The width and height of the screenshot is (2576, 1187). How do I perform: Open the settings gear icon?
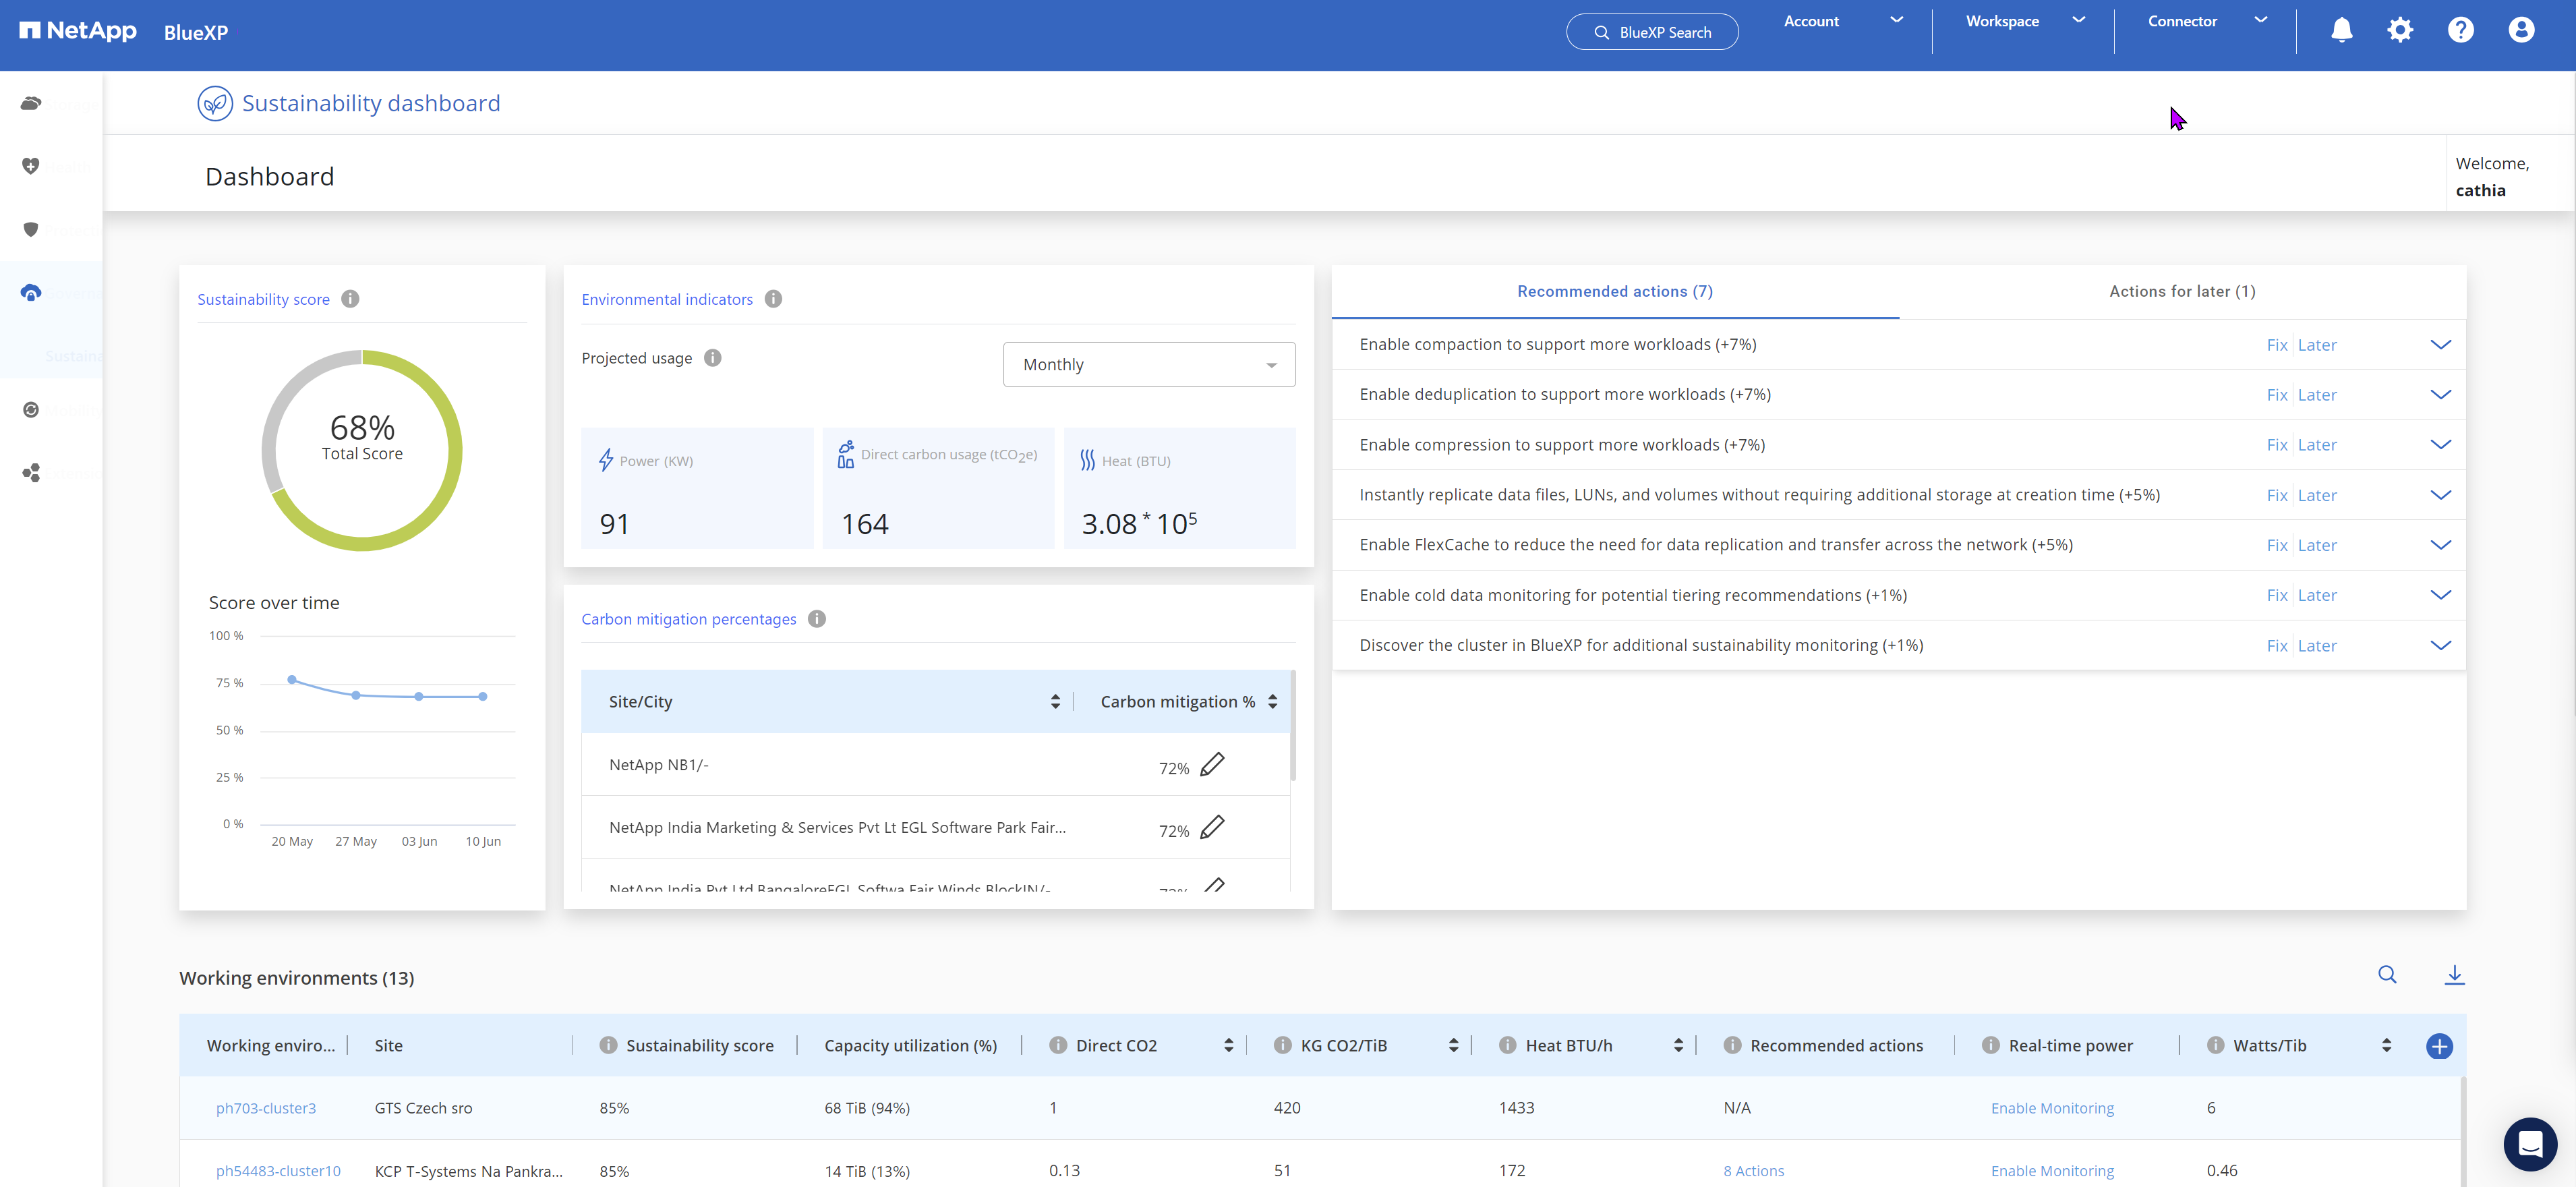[2400, 30]
